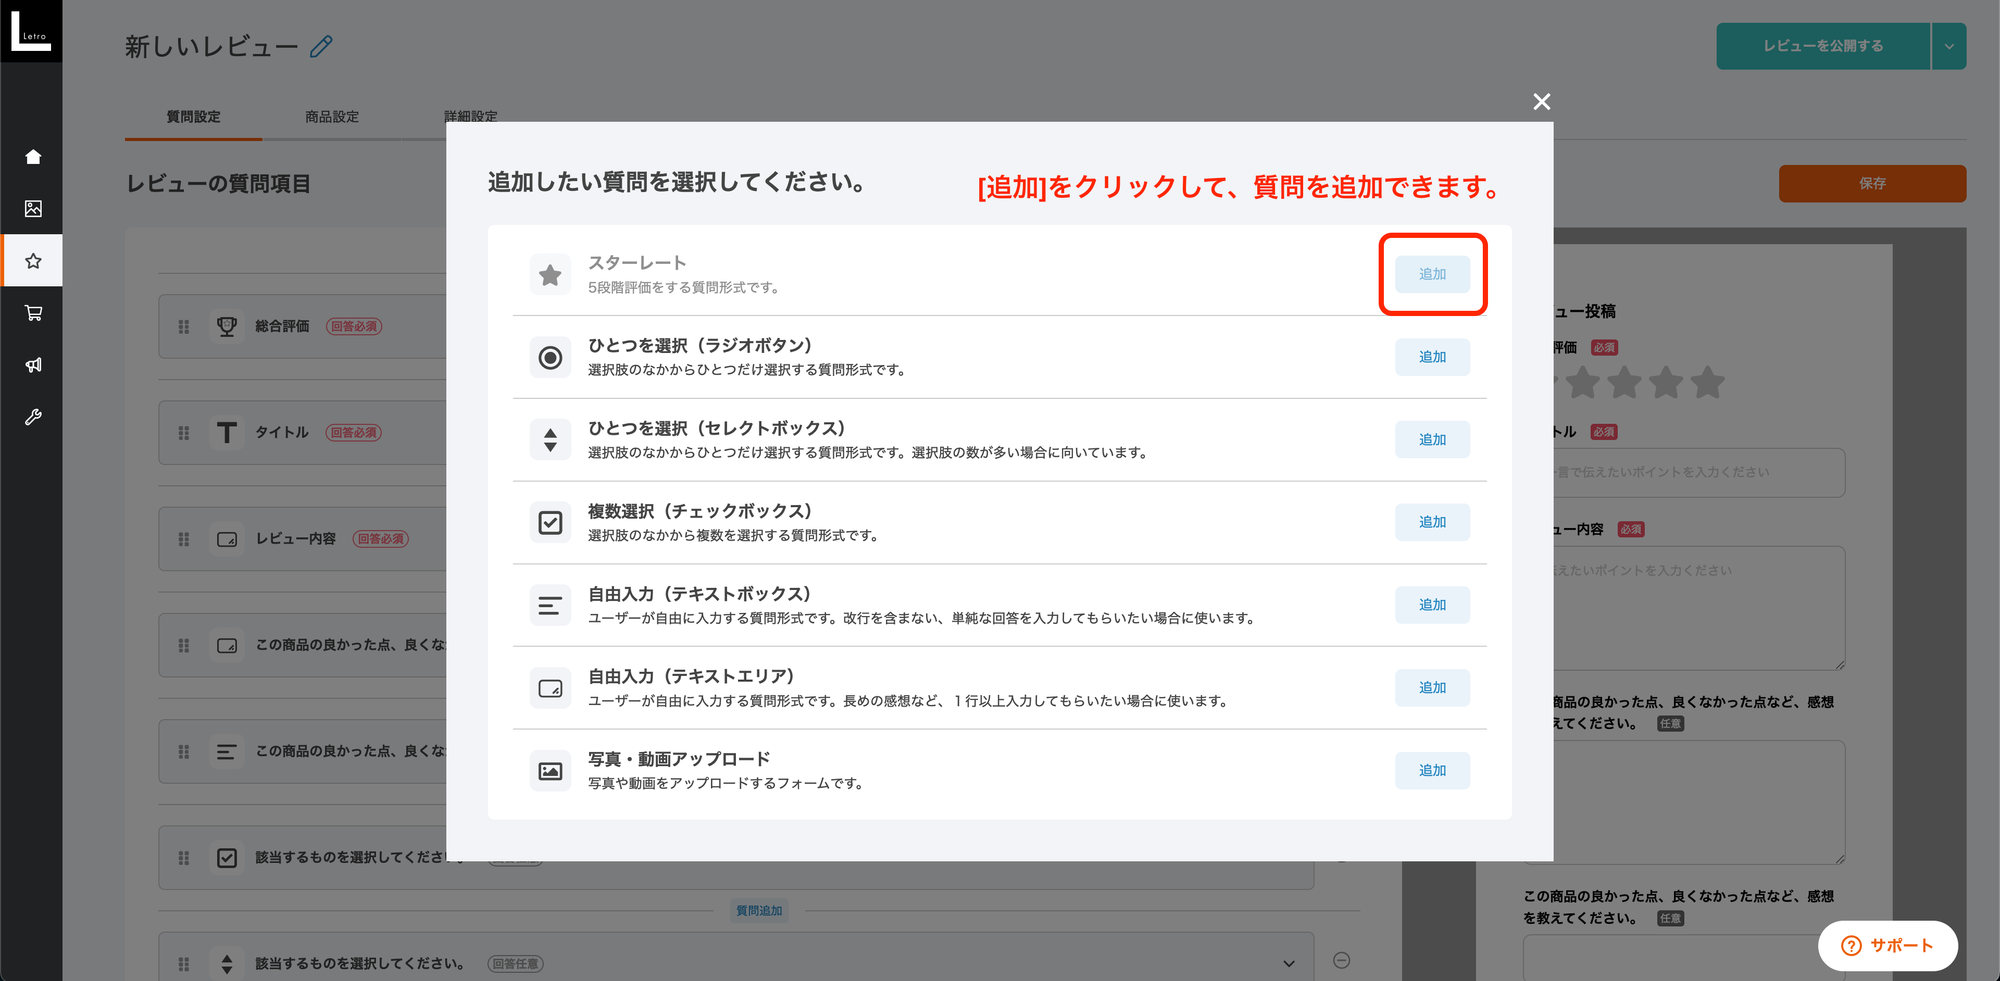Add the スターレート question with 追加

point(1432,274)
